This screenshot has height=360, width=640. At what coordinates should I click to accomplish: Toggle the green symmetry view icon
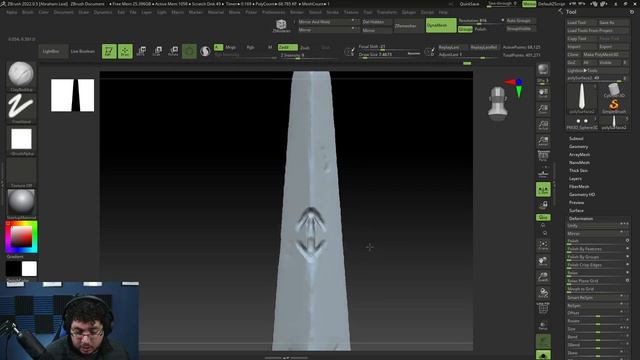543,190
